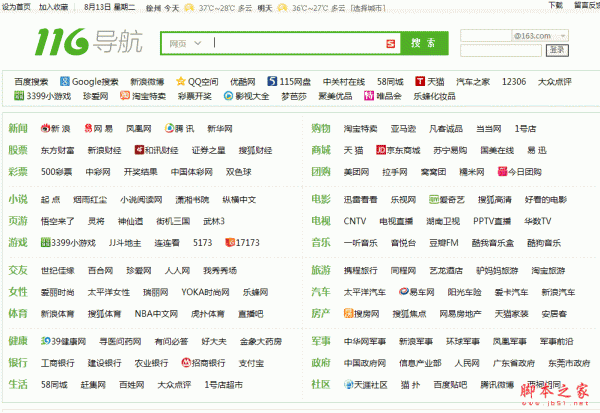The height and width of the screenshot is (413, 600).
Task: Open the 军事 category
Action: click(321, 341)
